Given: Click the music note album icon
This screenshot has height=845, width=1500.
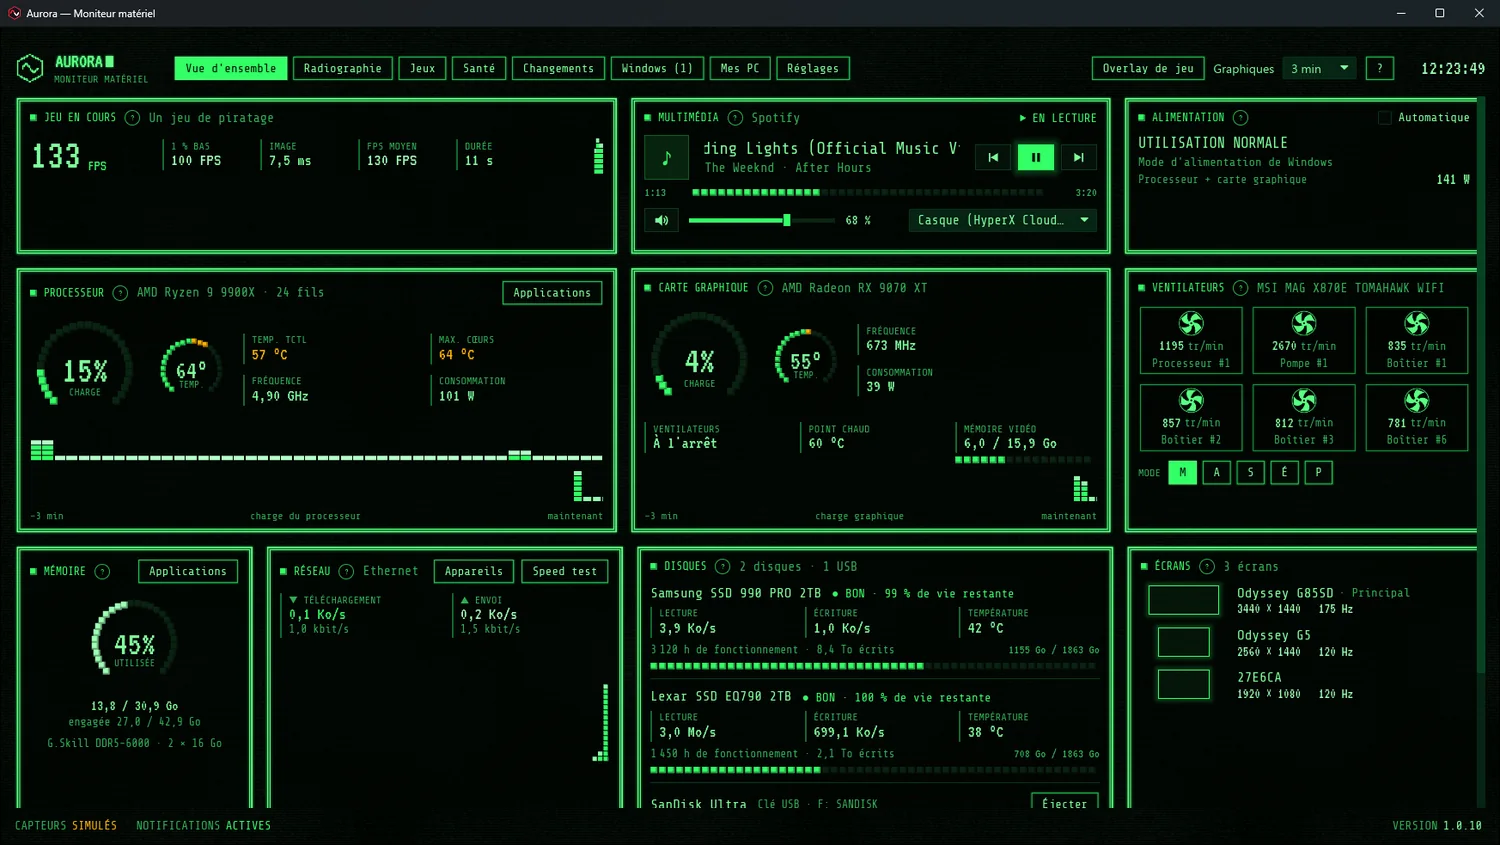Looking at the screenshot, I should click(x=666, y=157).
